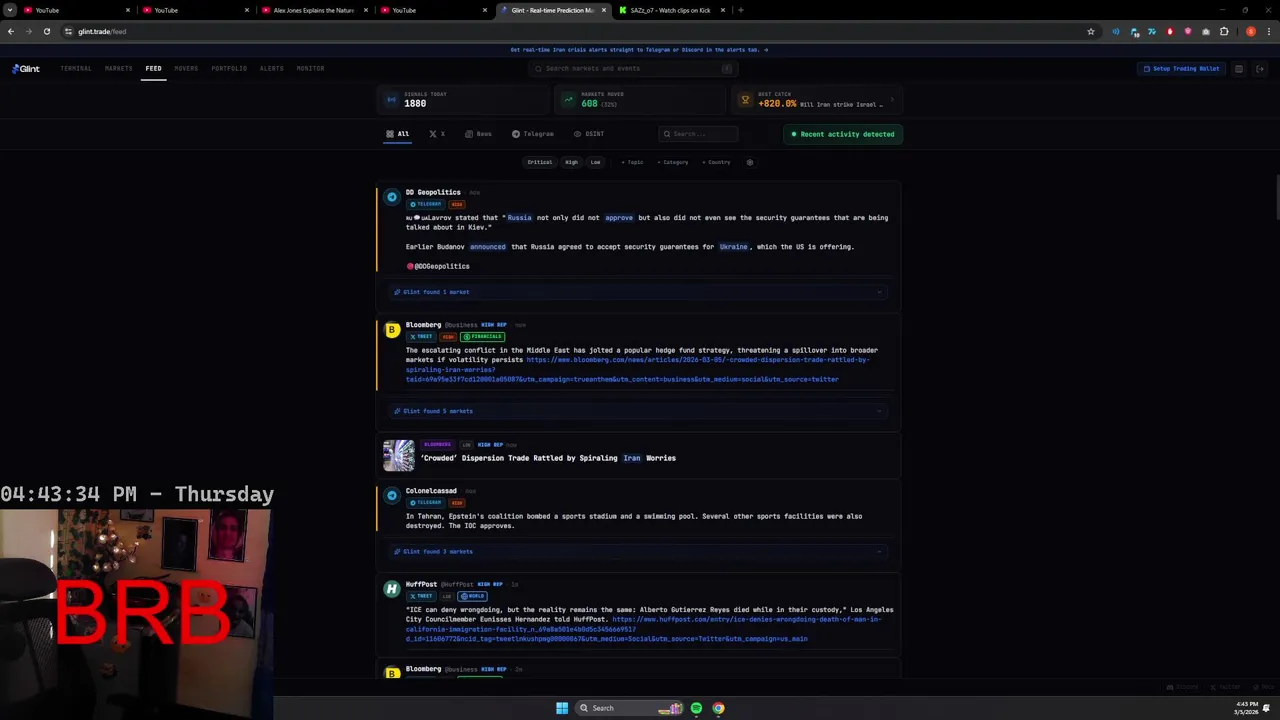This screenshot has width=1280, height=720.
Task: Open feed filter settings gear
Action: tap(750, 162)
